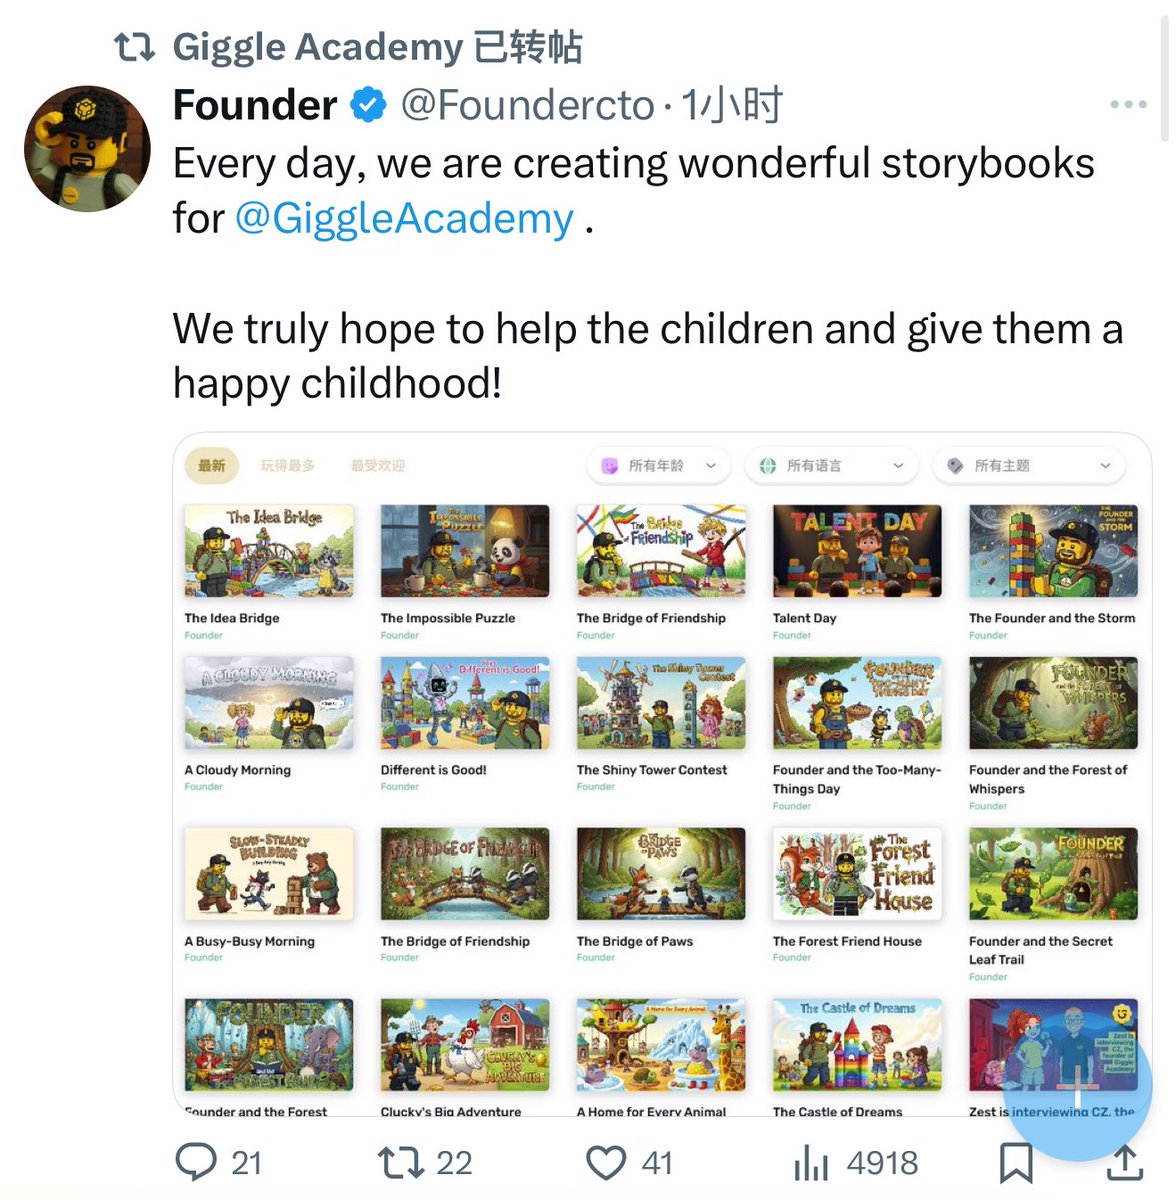
Task: Select the 最新 tab
Action: (211, 466)
